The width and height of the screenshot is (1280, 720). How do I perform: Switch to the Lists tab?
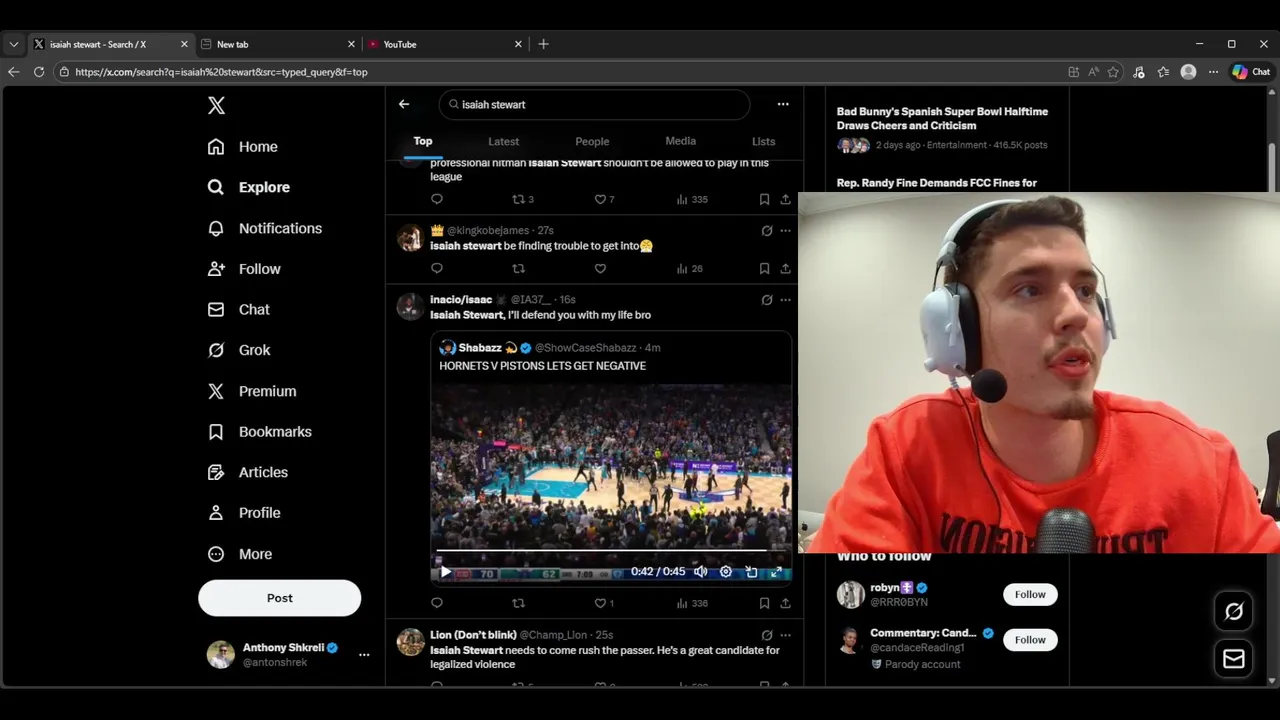(763, 141)
